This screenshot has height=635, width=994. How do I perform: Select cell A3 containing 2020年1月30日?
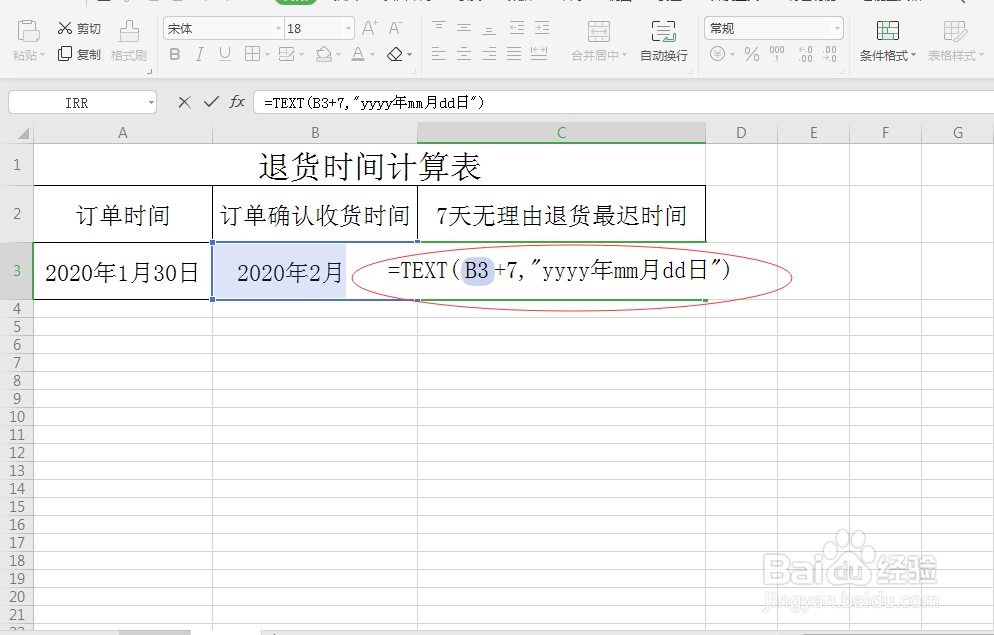click(122, 272)
